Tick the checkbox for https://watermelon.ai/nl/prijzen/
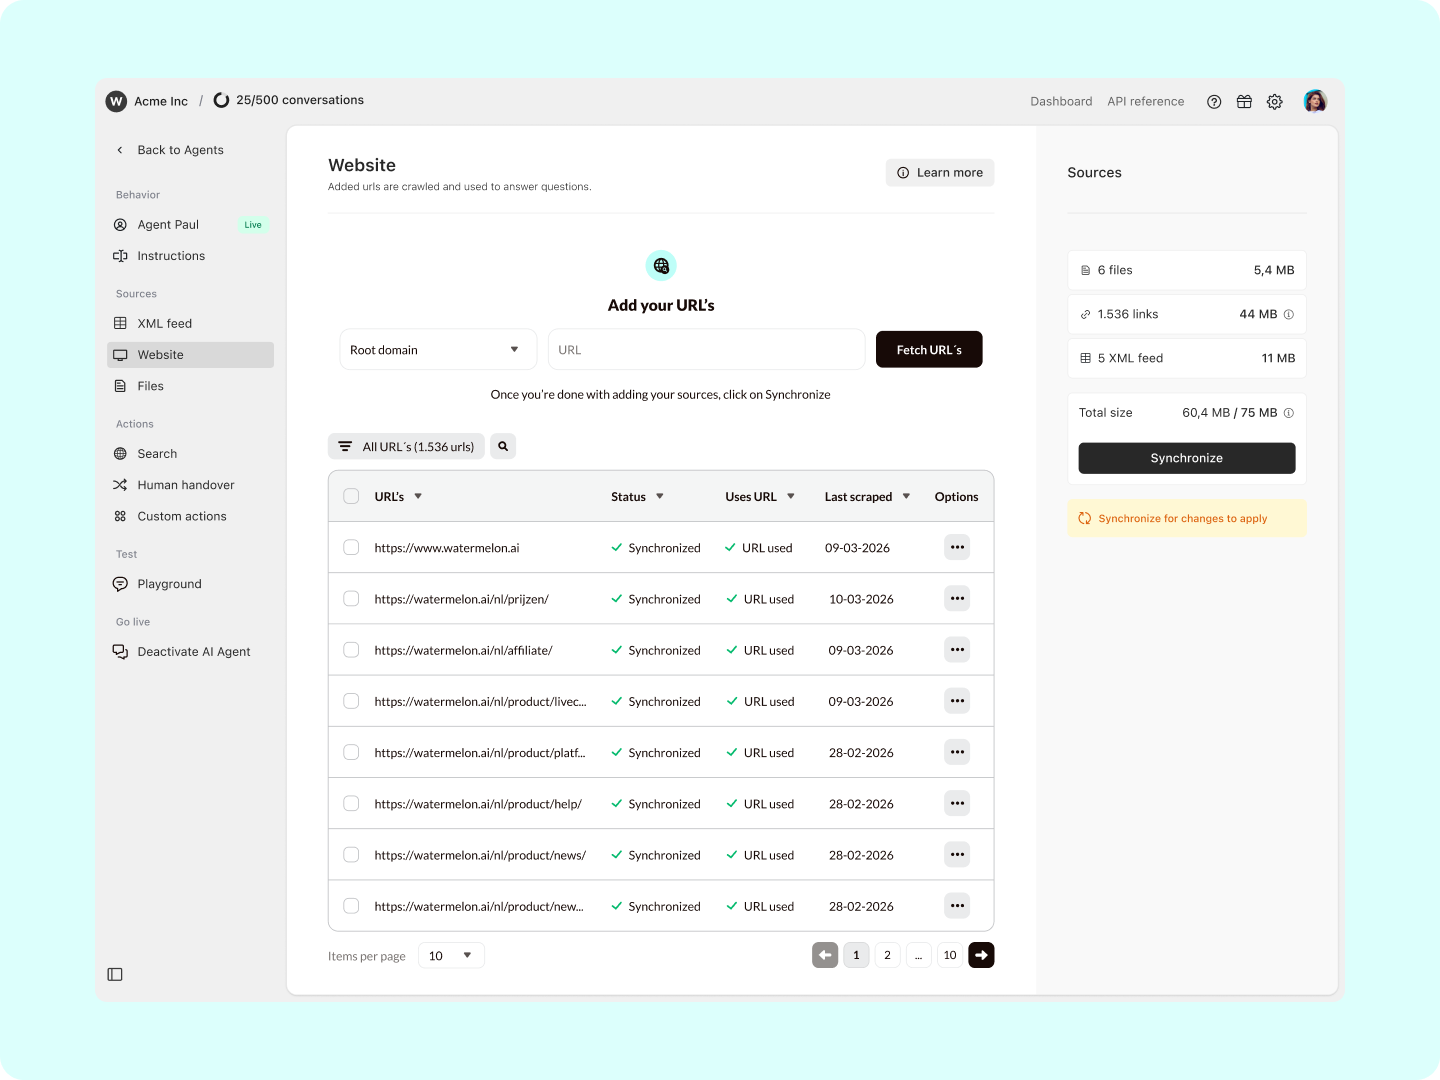Image resolution: width=1440 pixels, height=1080 pixels. pos(351,598)
